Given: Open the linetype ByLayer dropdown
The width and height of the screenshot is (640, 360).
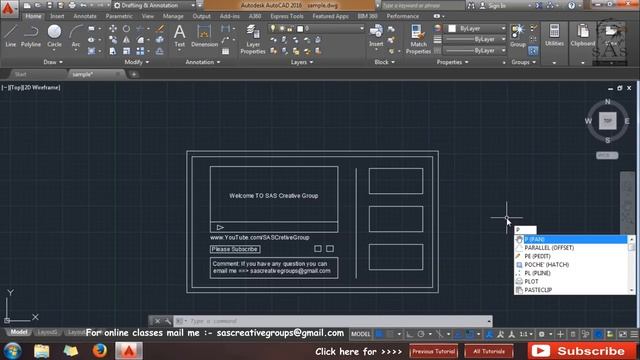Looking at the screenshot, I should 475,51.
